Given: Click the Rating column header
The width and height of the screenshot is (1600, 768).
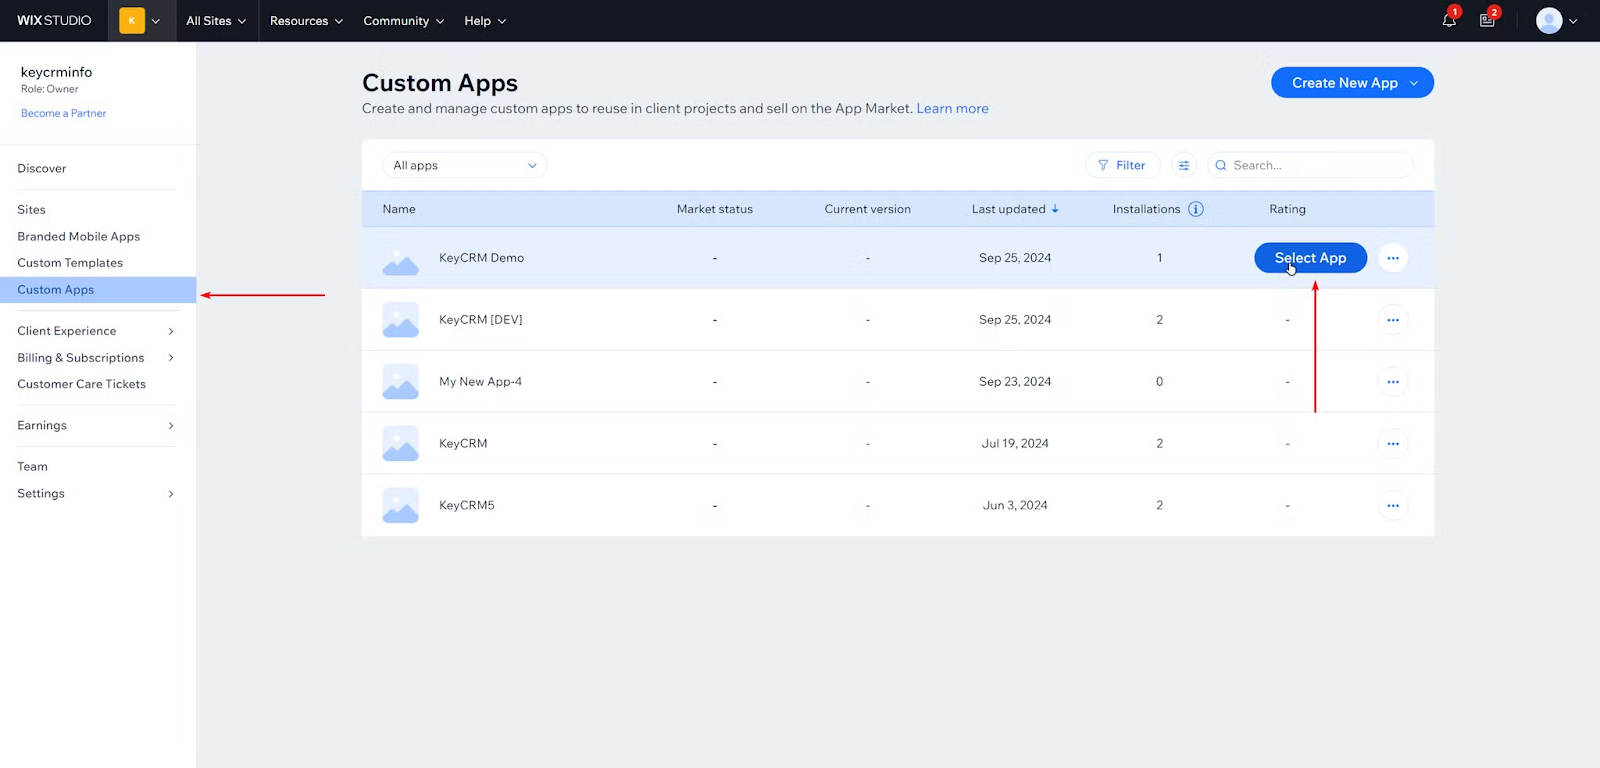Looking at the screenshot, I should [1288, 209].
